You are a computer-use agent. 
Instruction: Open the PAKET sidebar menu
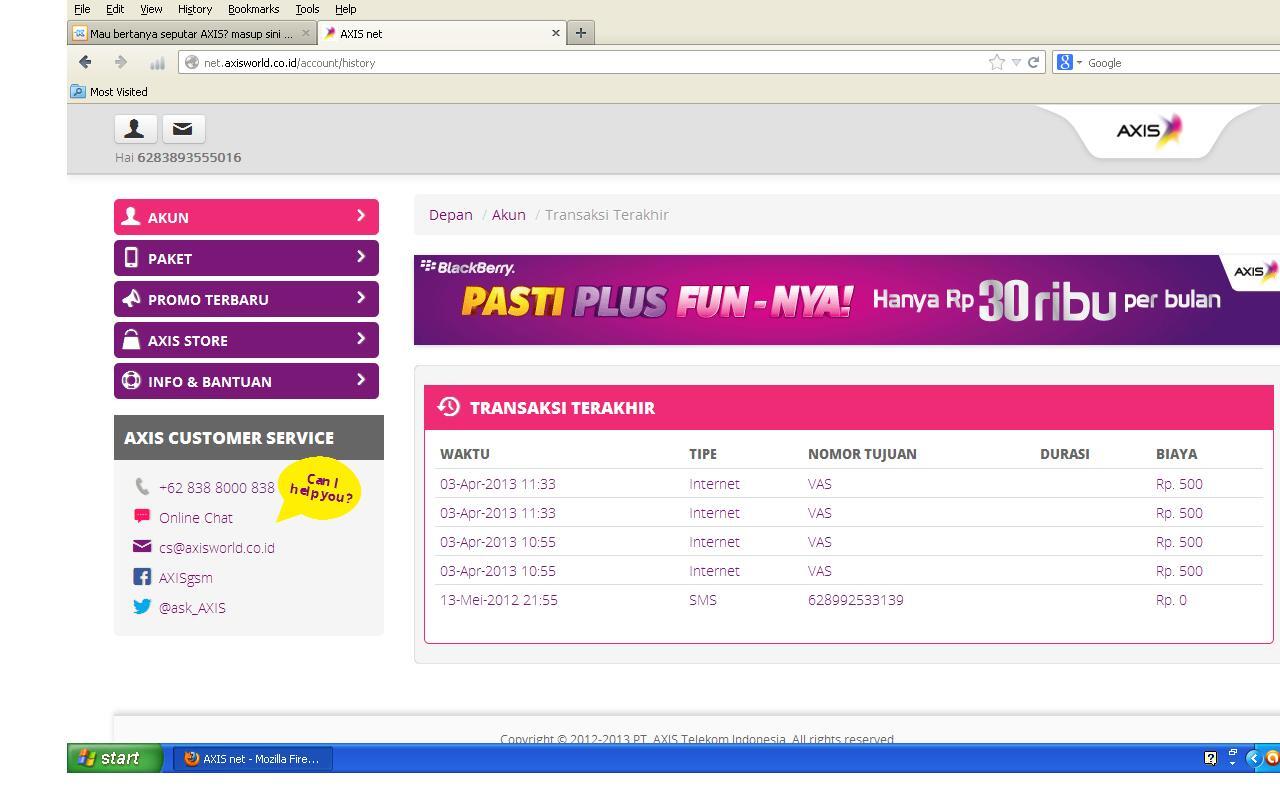click(246, 258)
